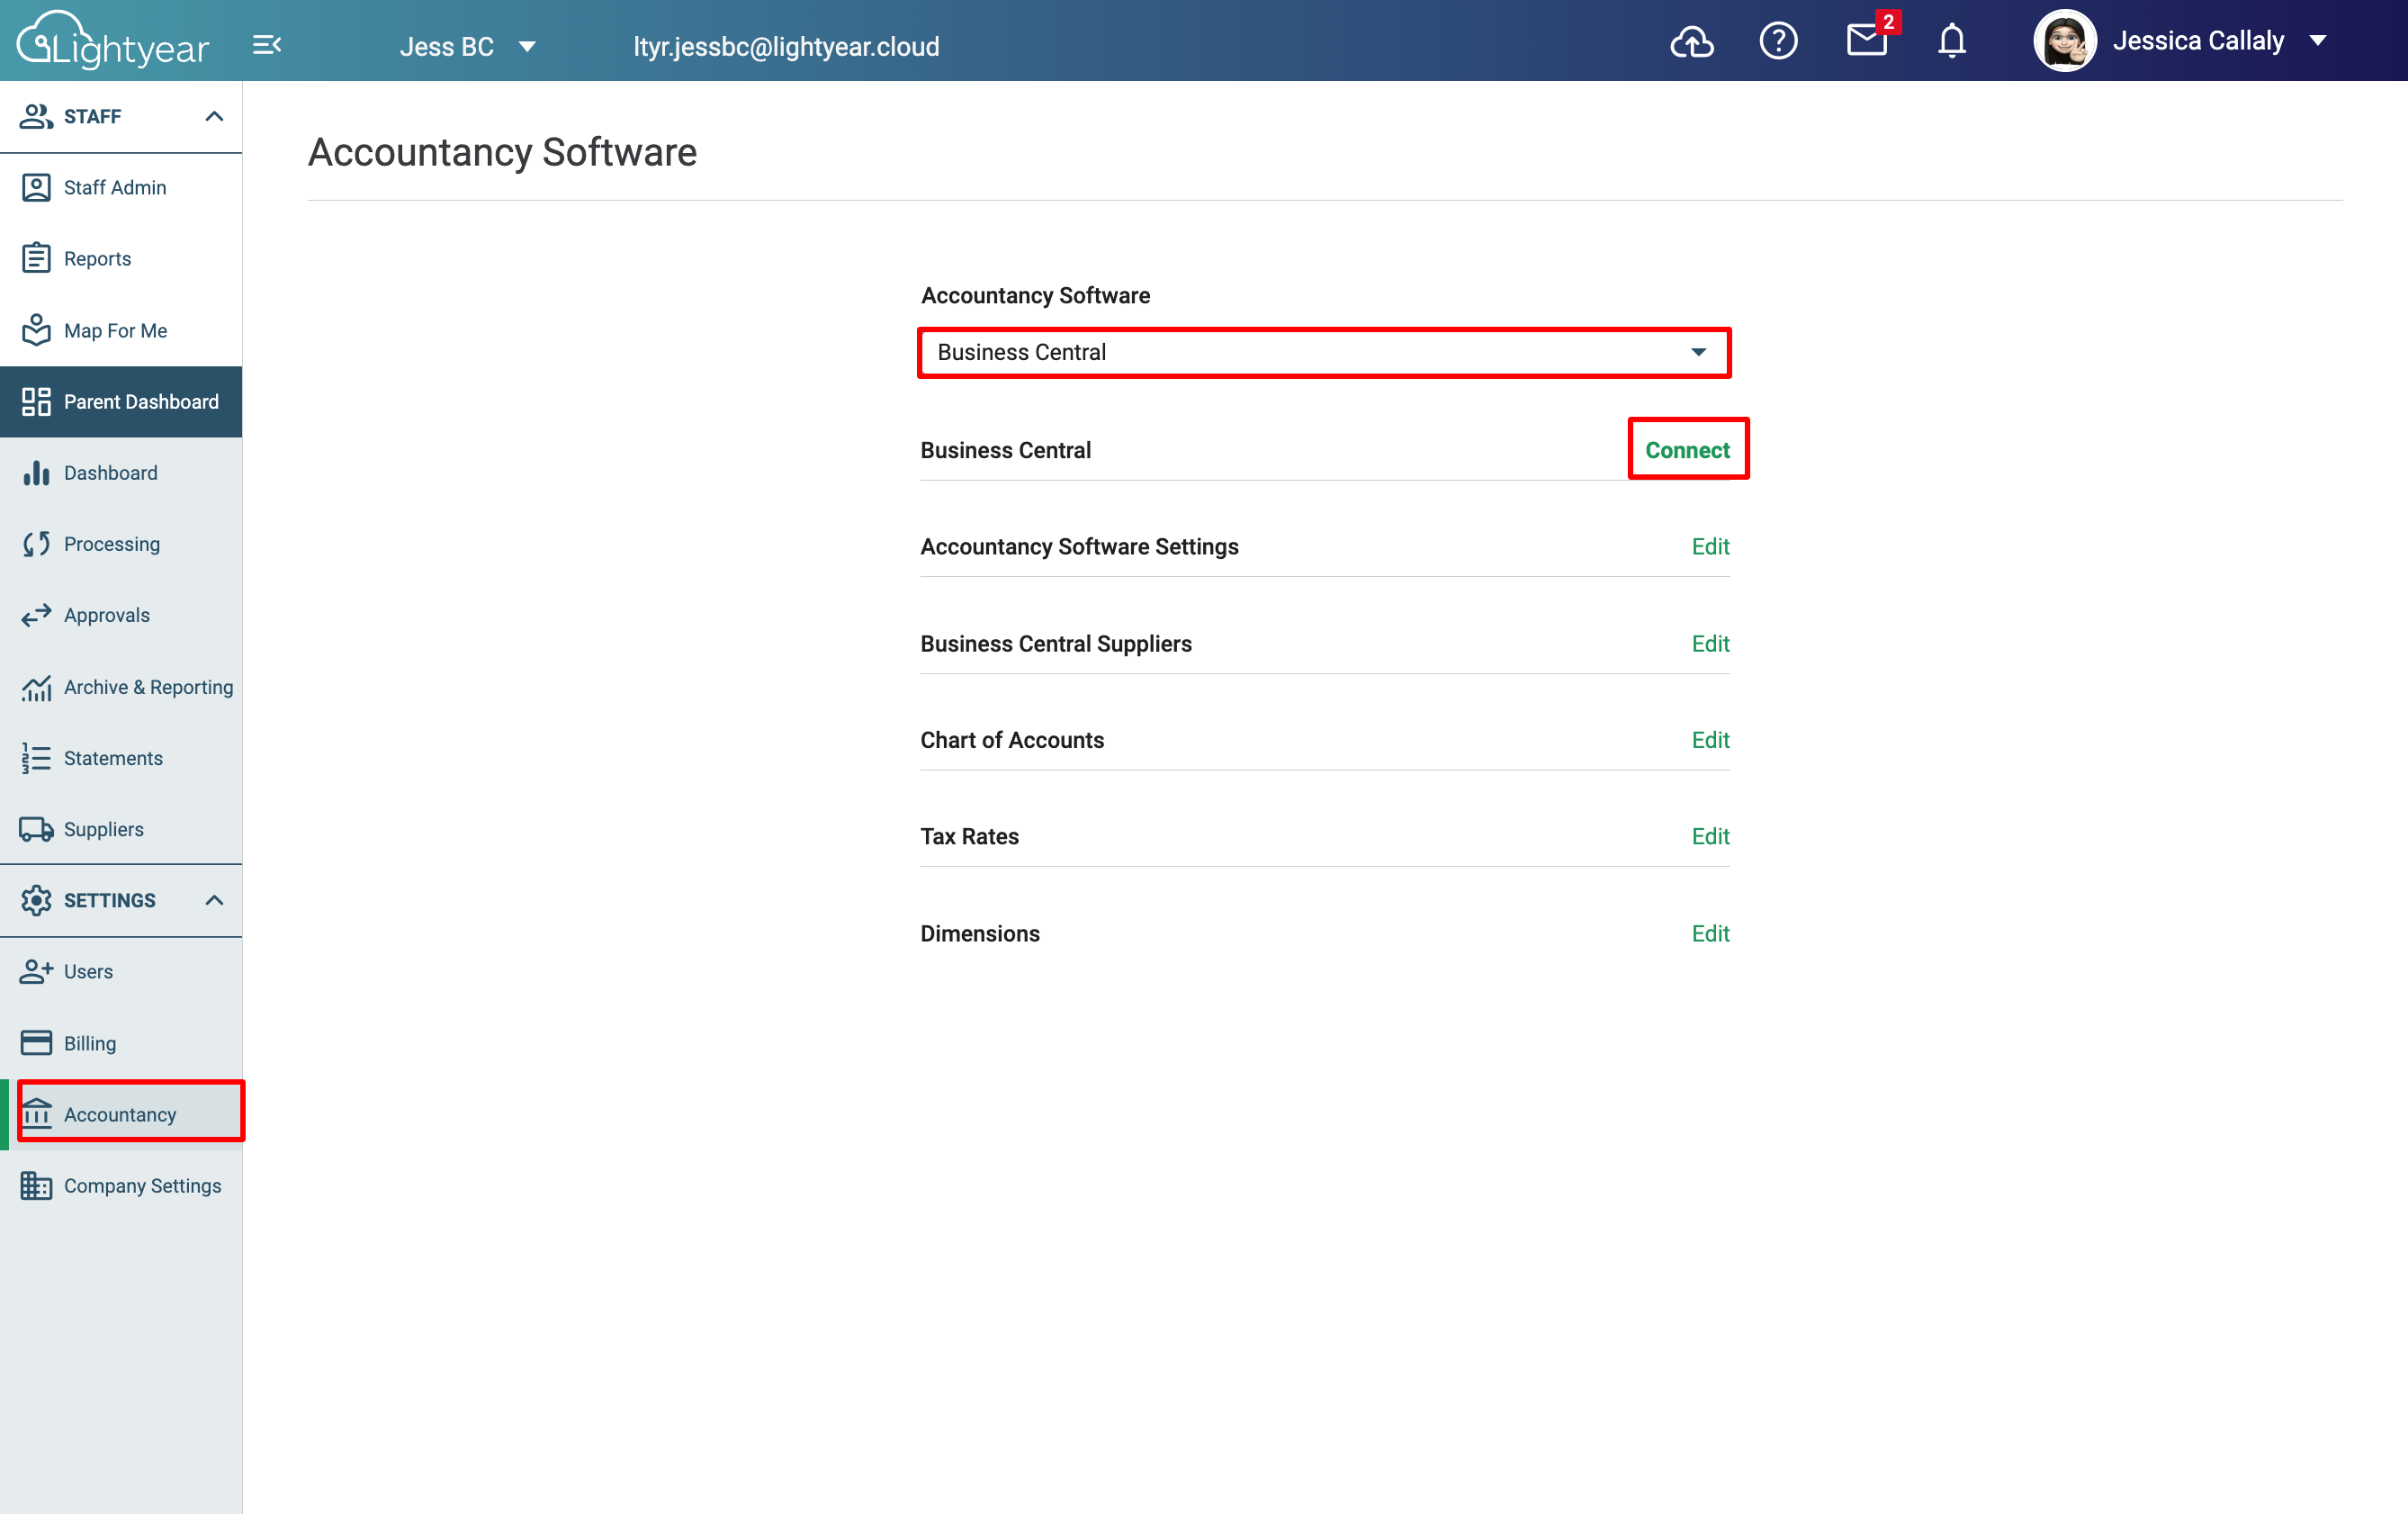Go to Staff Admin
Screen dimensions: 2408x1514
(x=121, y=187)
